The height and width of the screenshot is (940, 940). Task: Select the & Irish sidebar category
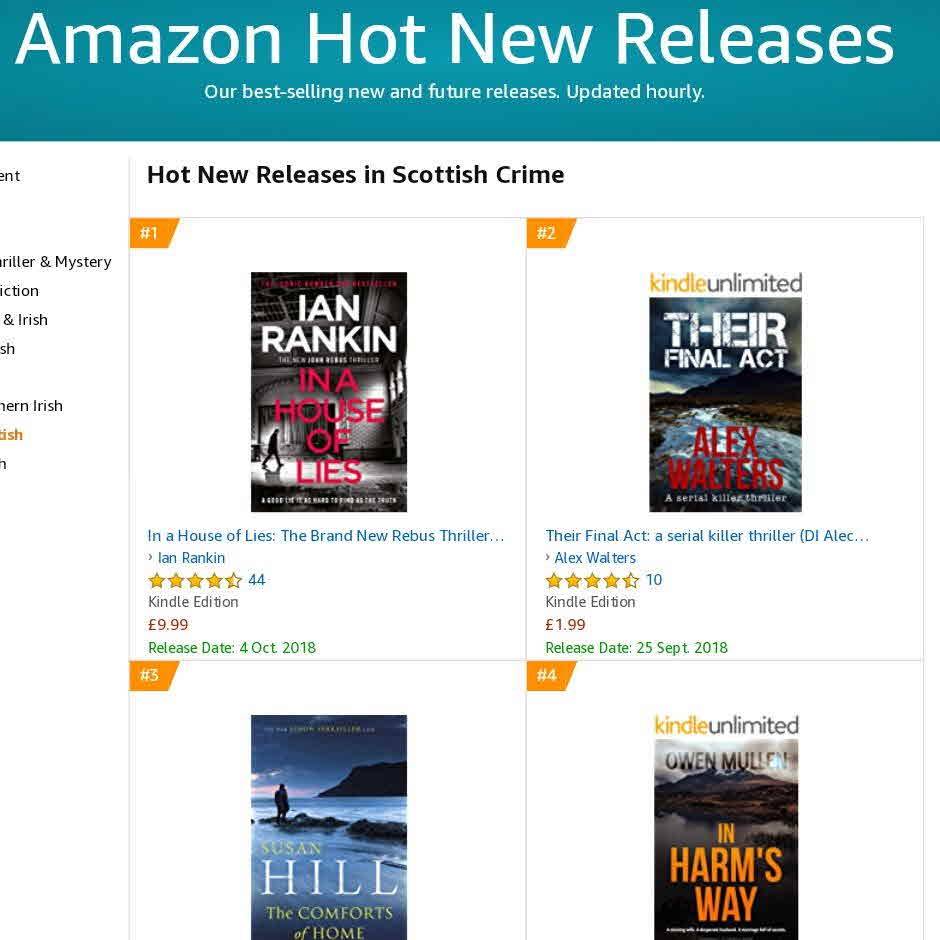[24, 320]
